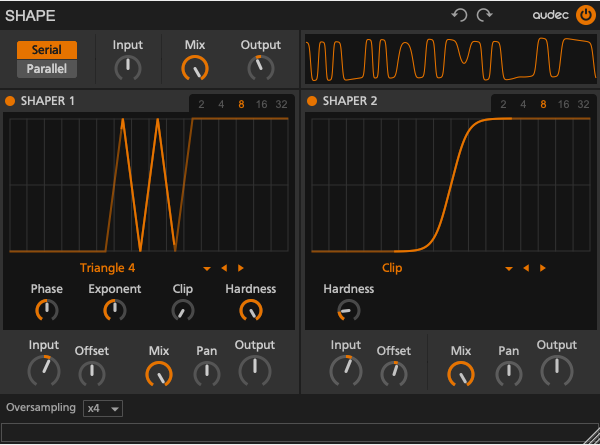600x445 pixels.
Task: Click the Triangle 4 shape name
Action: tap(108, 268)
